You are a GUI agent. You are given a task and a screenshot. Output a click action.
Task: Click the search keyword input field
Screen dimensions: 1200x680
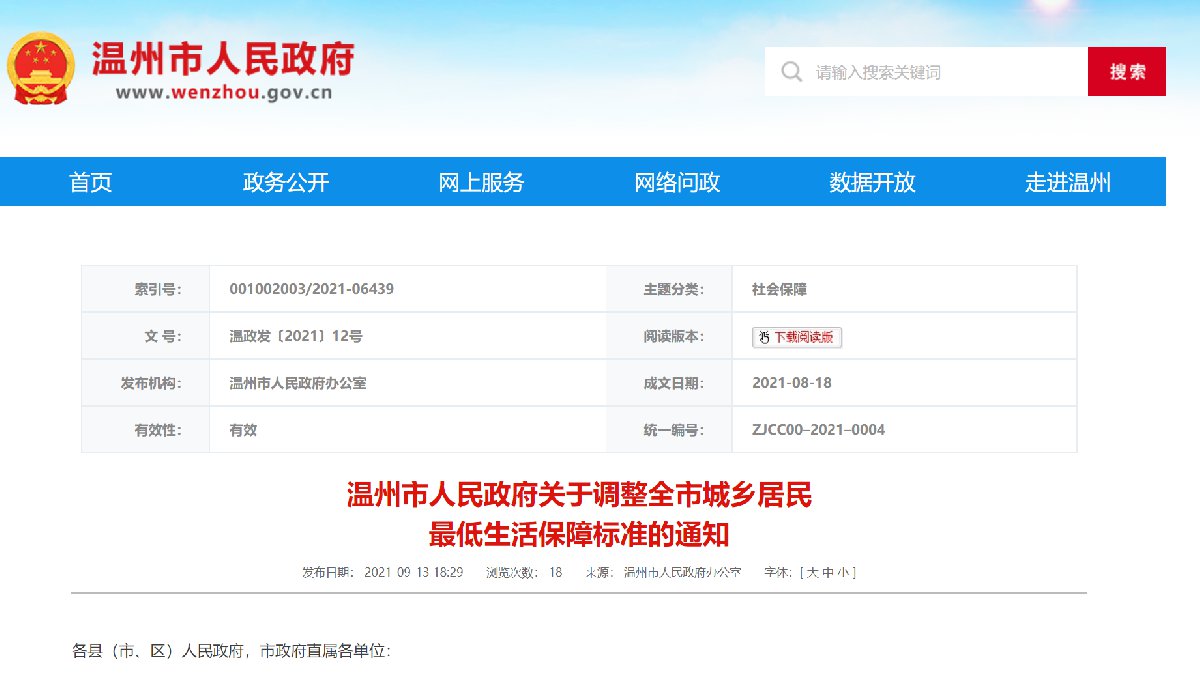pyautogui.click(x=926, y=72)
